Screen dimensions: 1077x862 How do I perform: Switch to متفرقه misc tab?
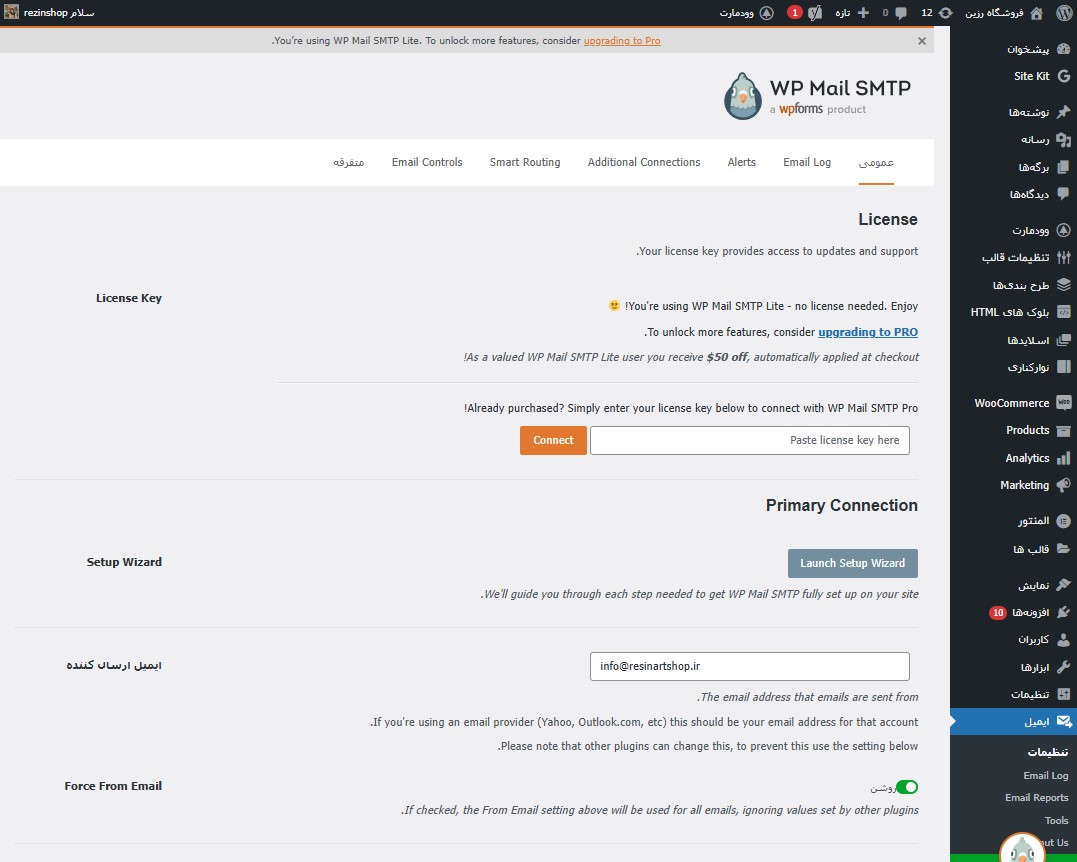[x=348, y=162]
